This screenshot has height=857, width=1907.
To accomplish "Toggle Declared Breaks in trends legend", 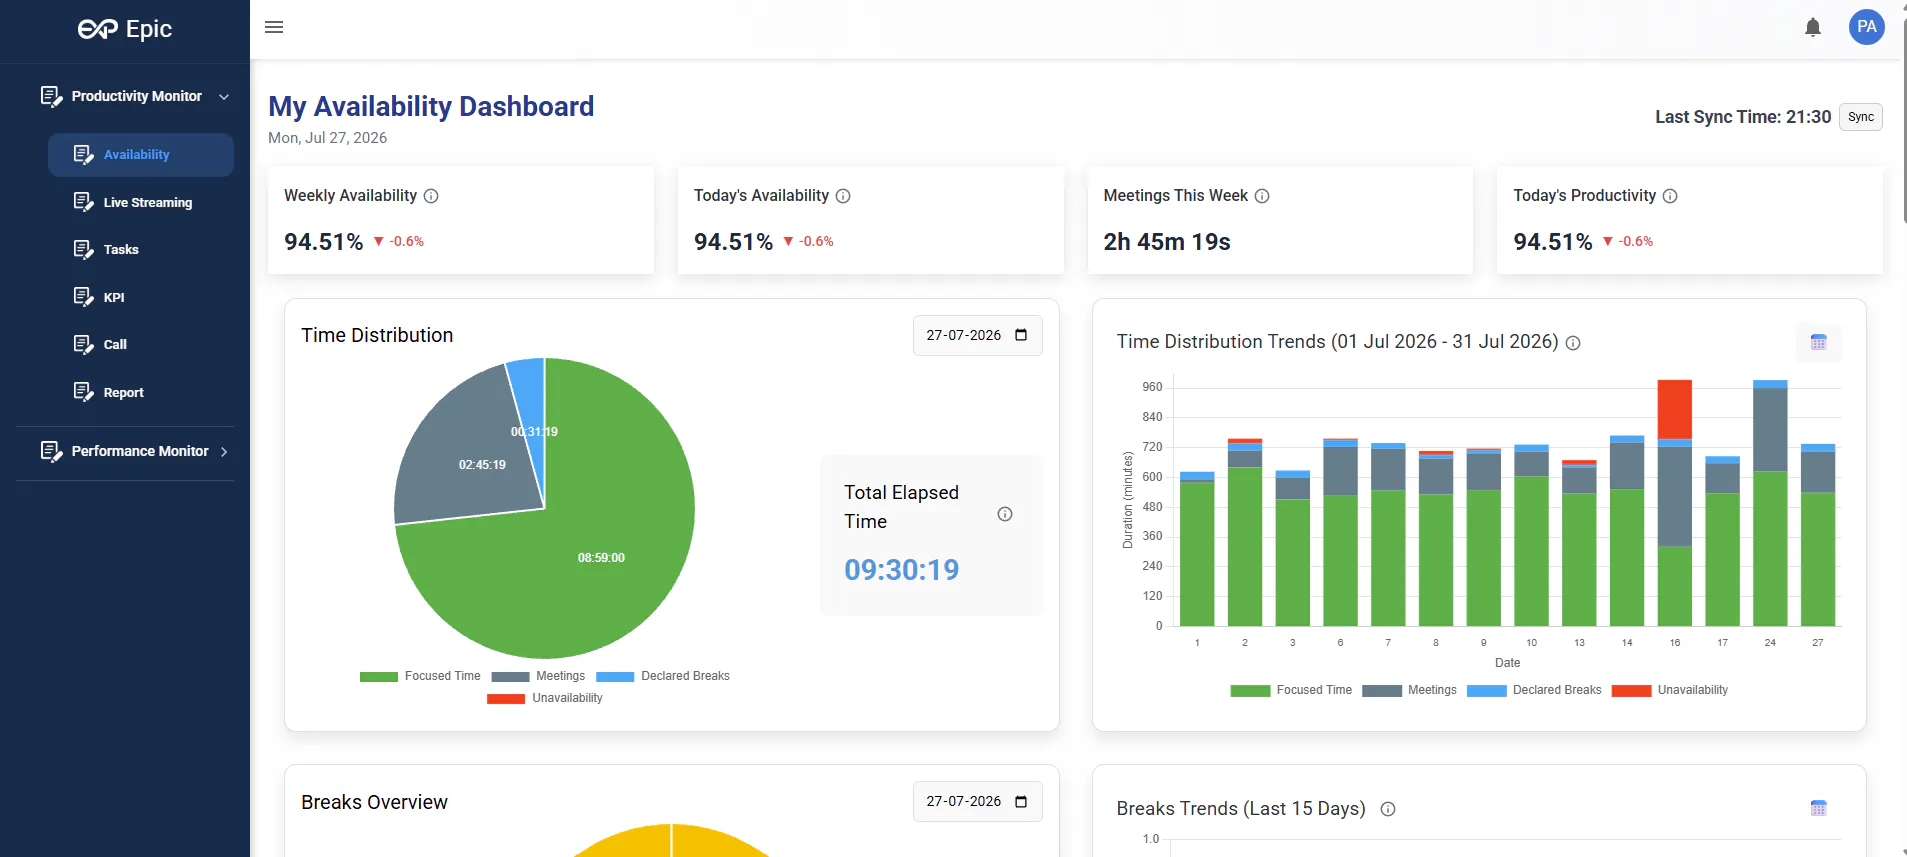I will coord(1534,690).
